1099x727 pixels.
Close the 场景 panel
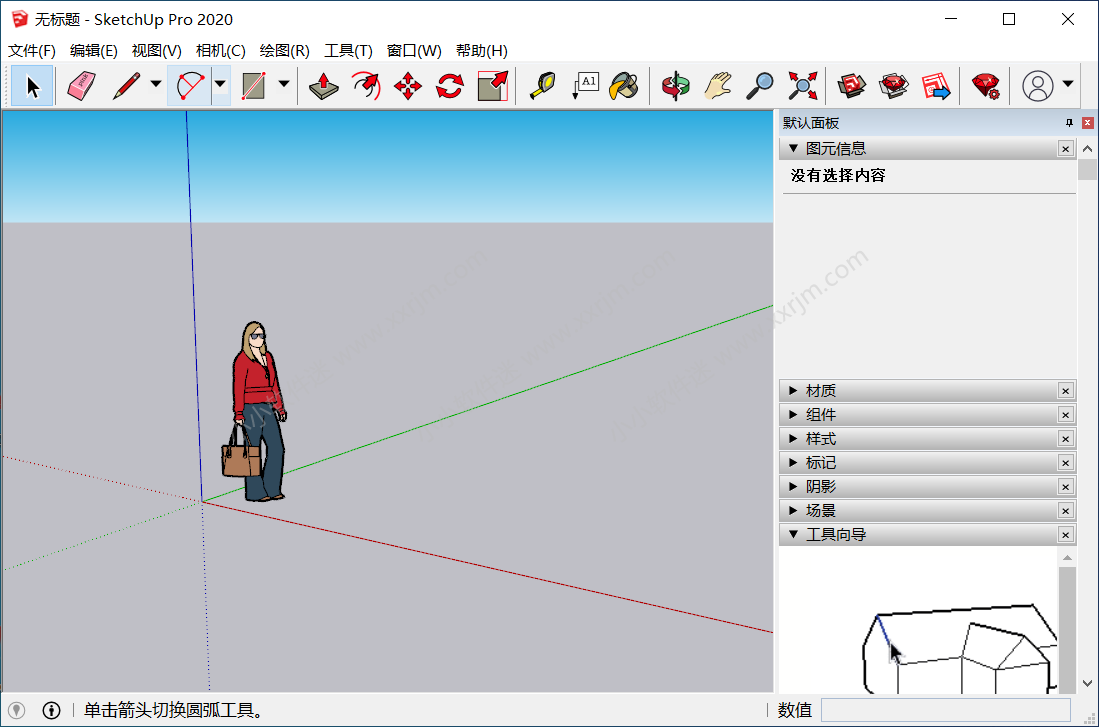[x=1065, y=510]
